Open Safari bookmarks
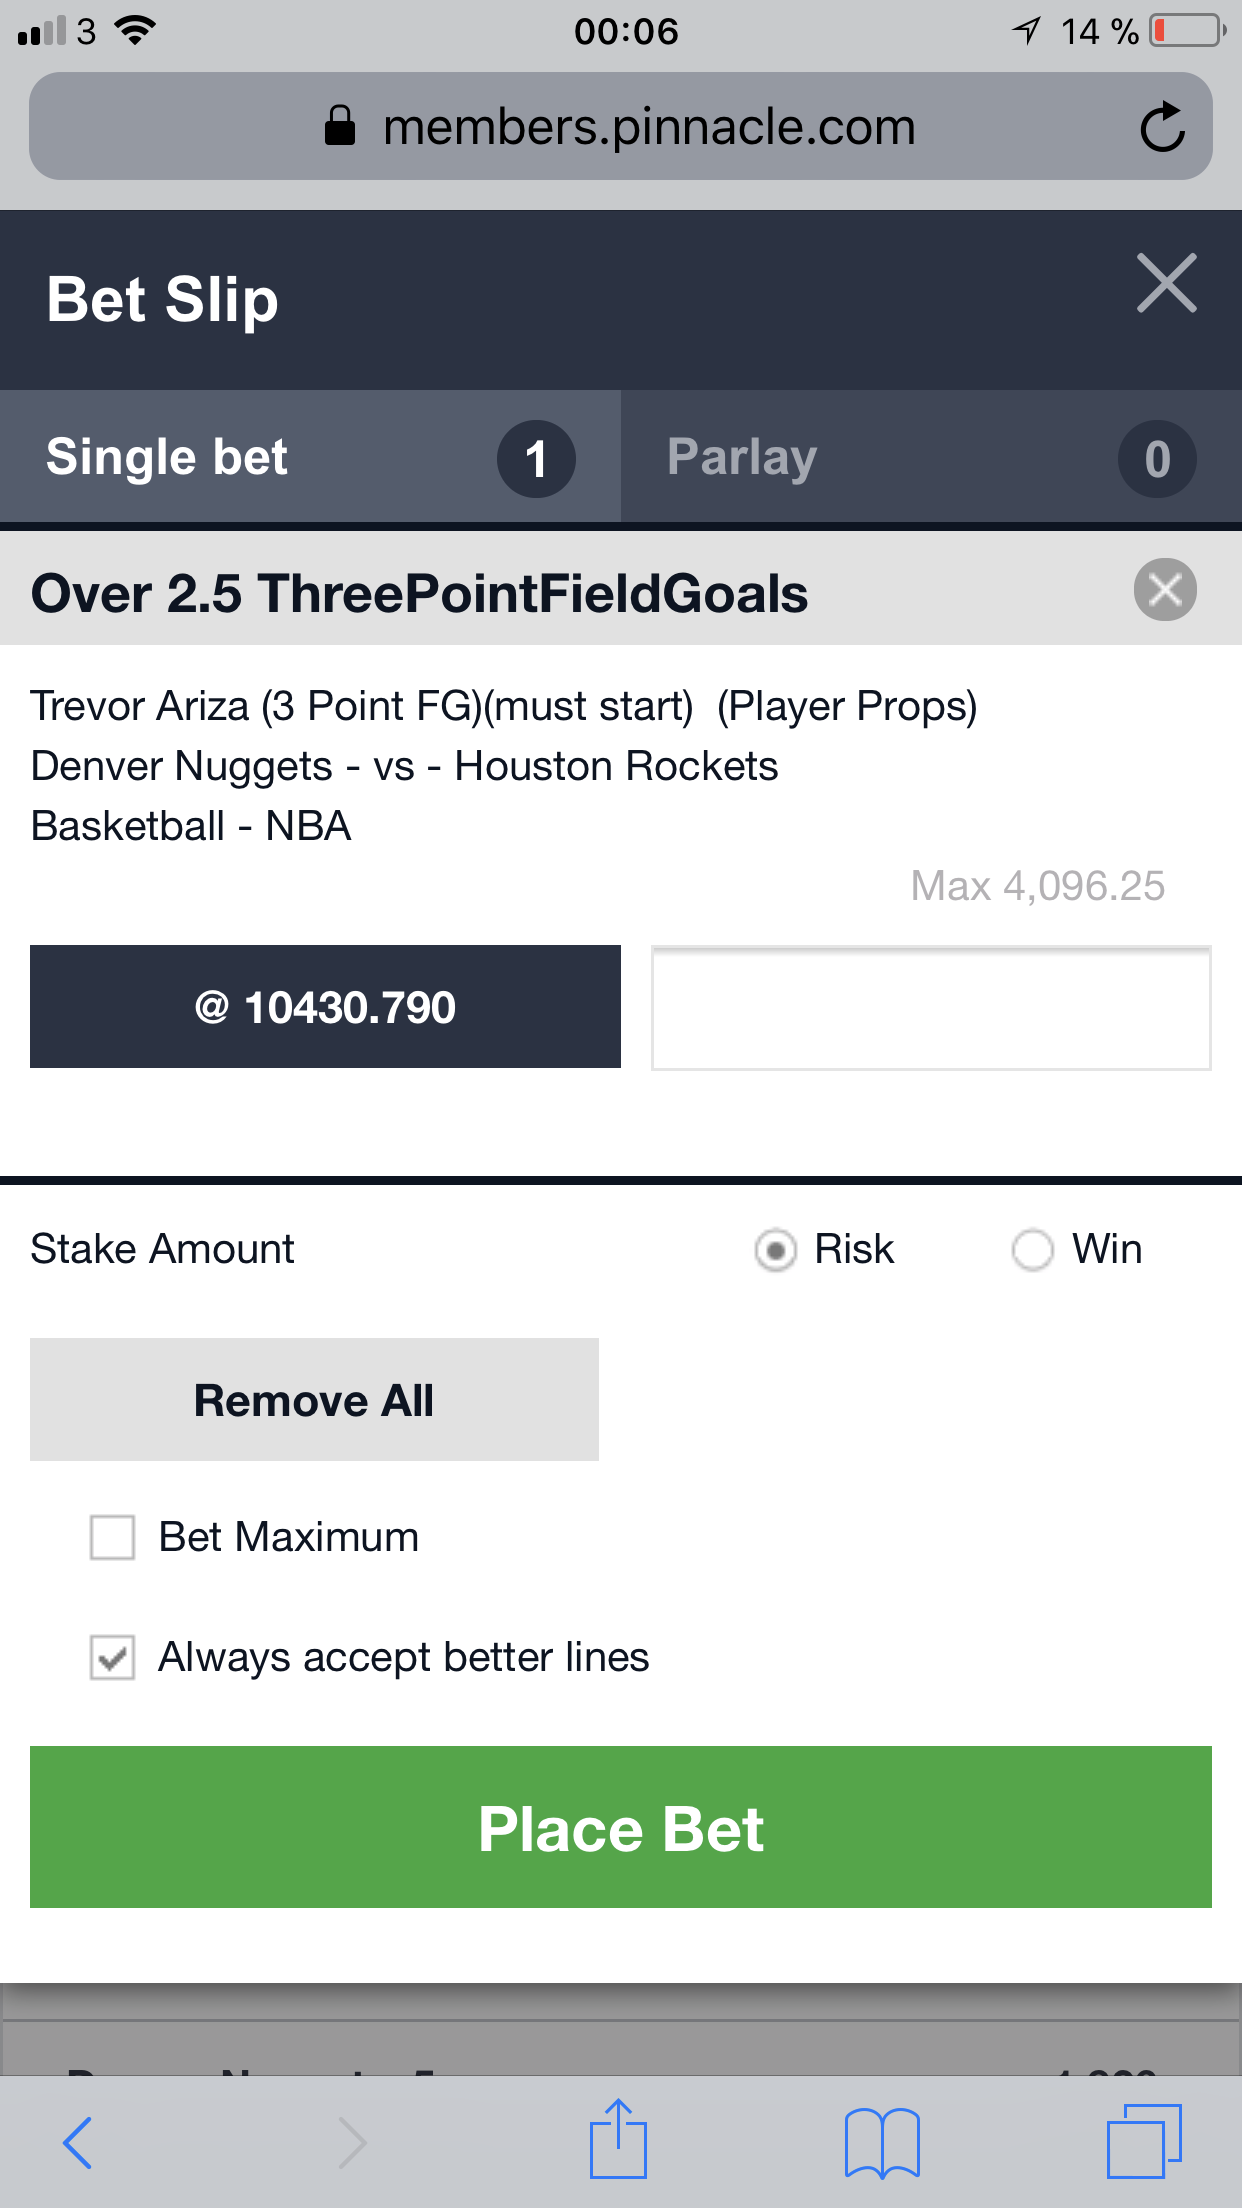This screenshot has height=2208, width=1242. coord(882,2142)
